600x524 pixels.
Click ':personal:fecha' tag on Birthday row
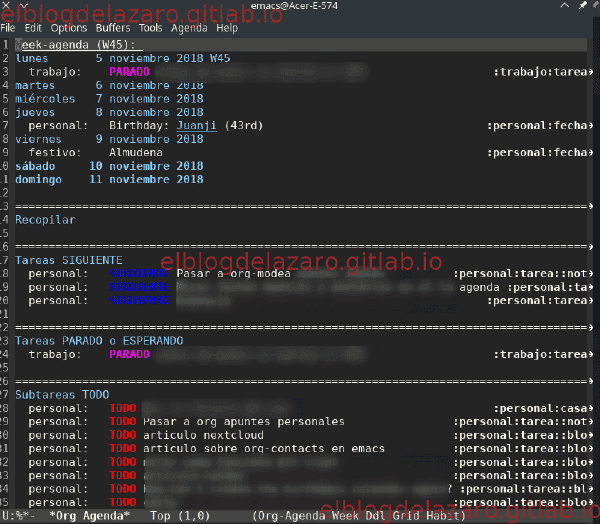(537, 126)
